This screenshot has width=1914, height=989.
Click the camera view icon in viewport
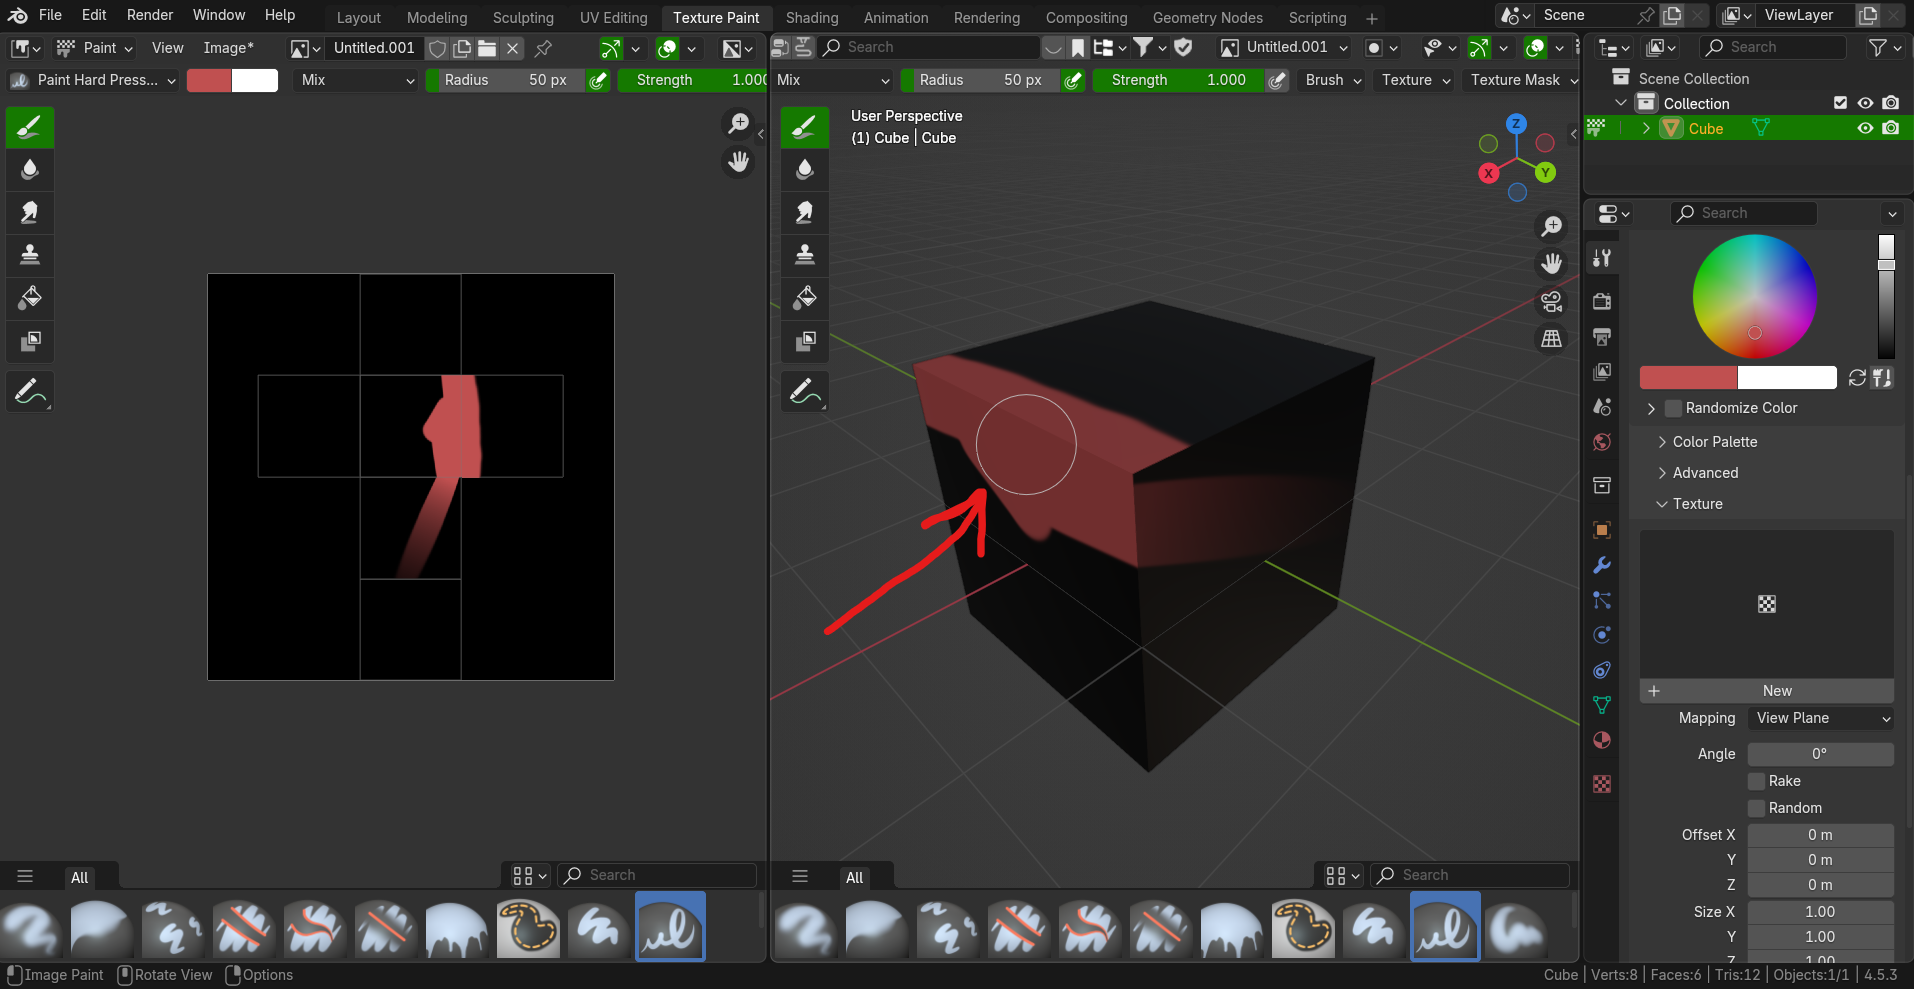(1551, 301)
